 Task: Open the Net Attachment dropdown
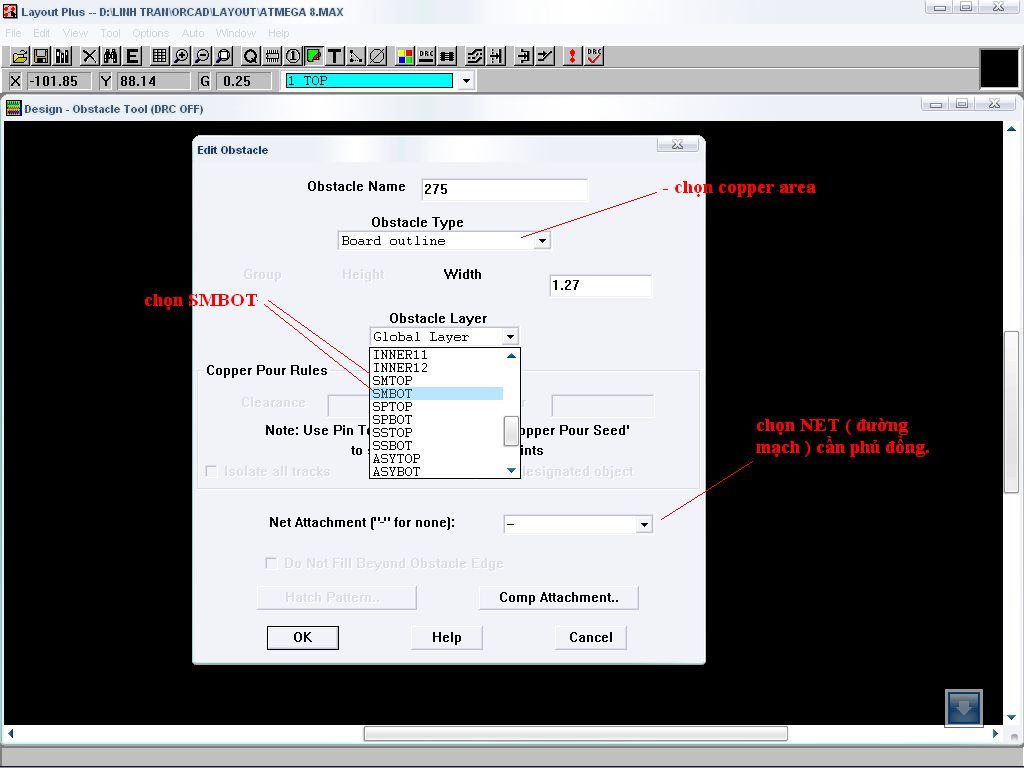pyautogui.click(x=644, y=524)
